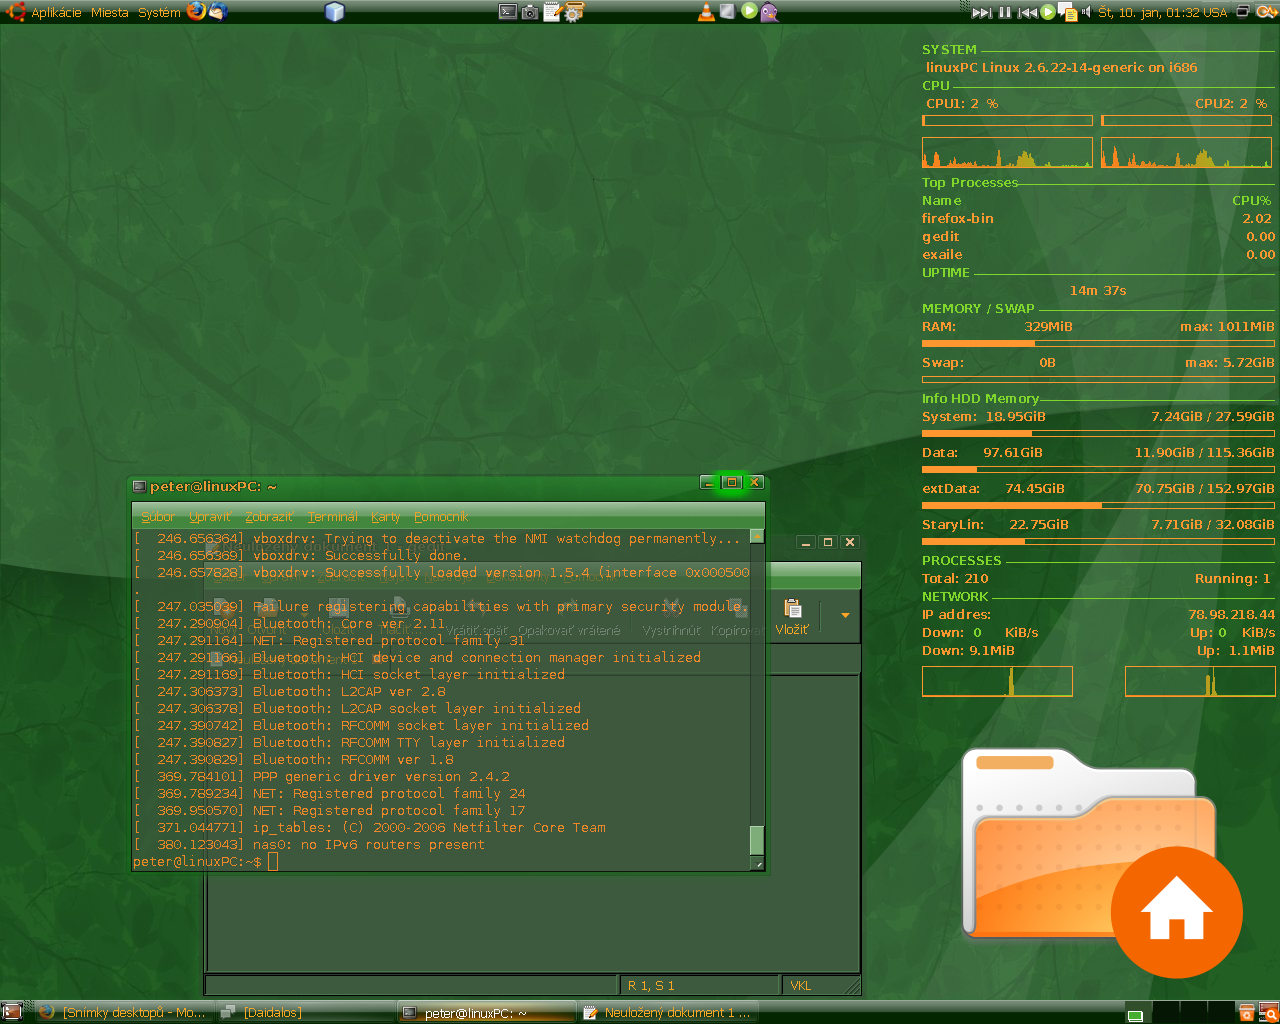Click 'nas0: no IPv6 routers present' line
Viewport: 1280px width, 1024px height.
click(x=368, y=845)
